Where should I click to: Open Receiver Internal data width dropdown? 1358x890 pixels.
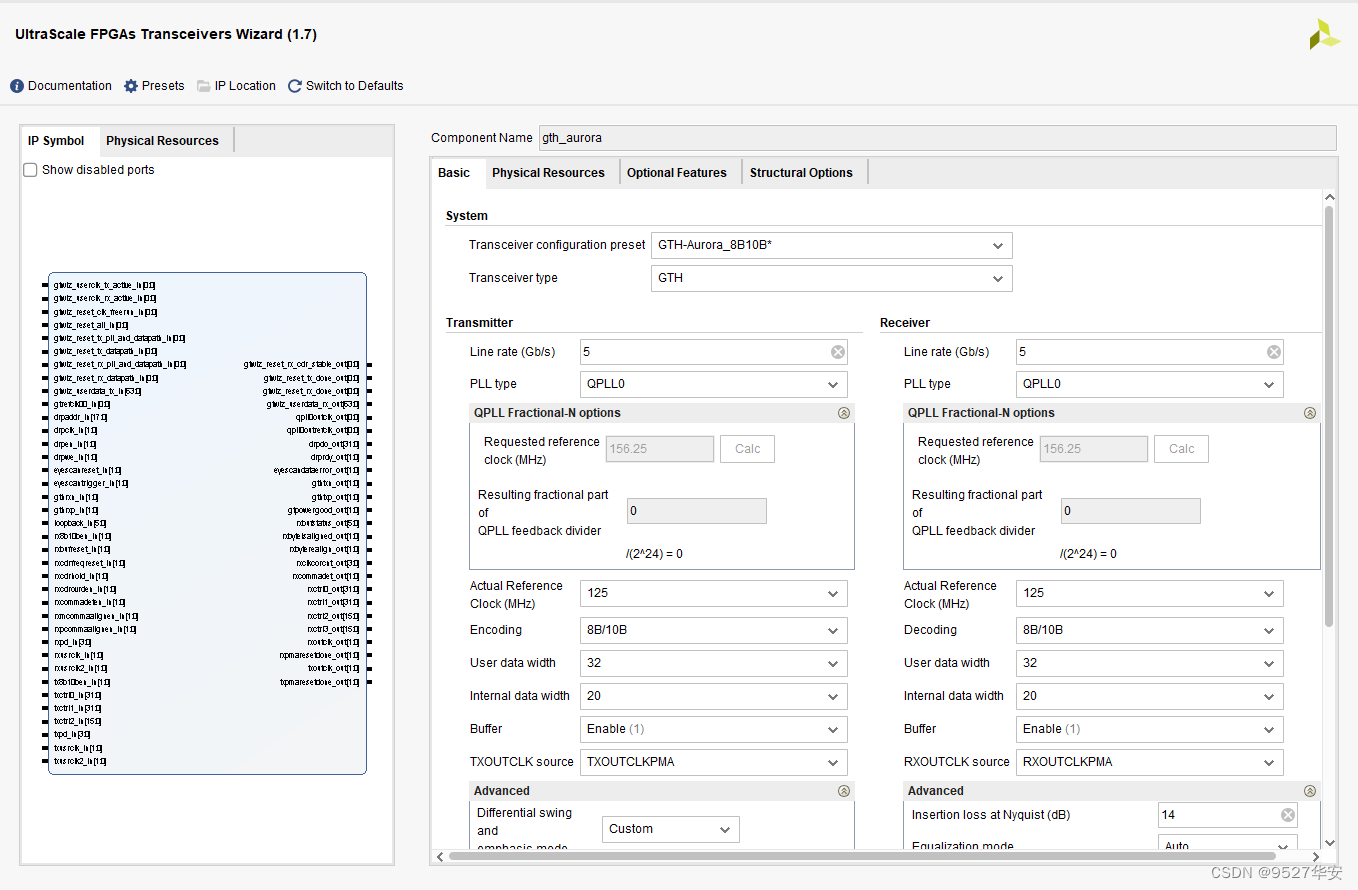coord(1150,696)
